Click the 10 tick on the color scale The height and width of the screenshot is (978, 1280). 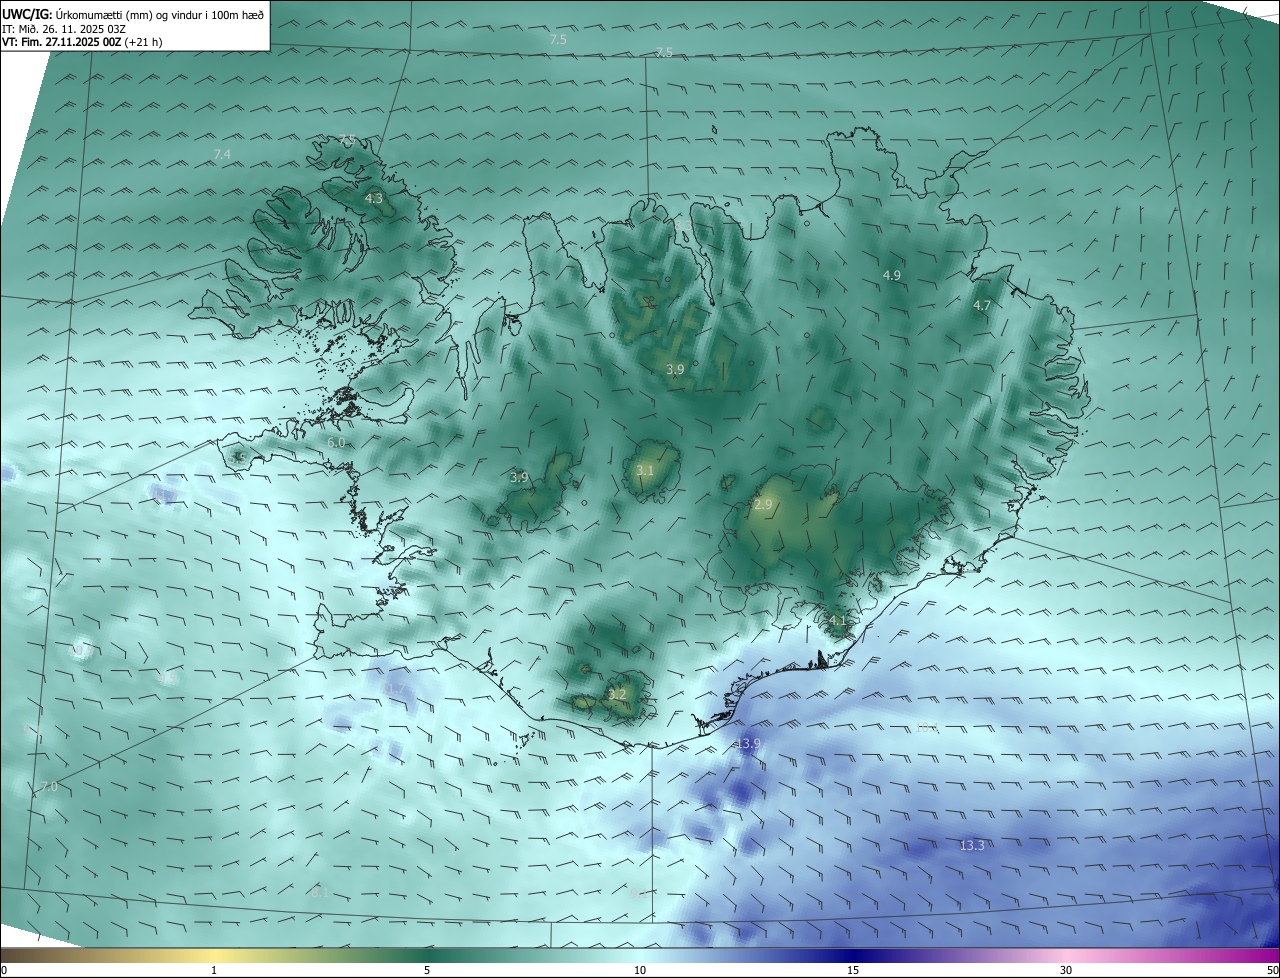click(x=640, y=970)
